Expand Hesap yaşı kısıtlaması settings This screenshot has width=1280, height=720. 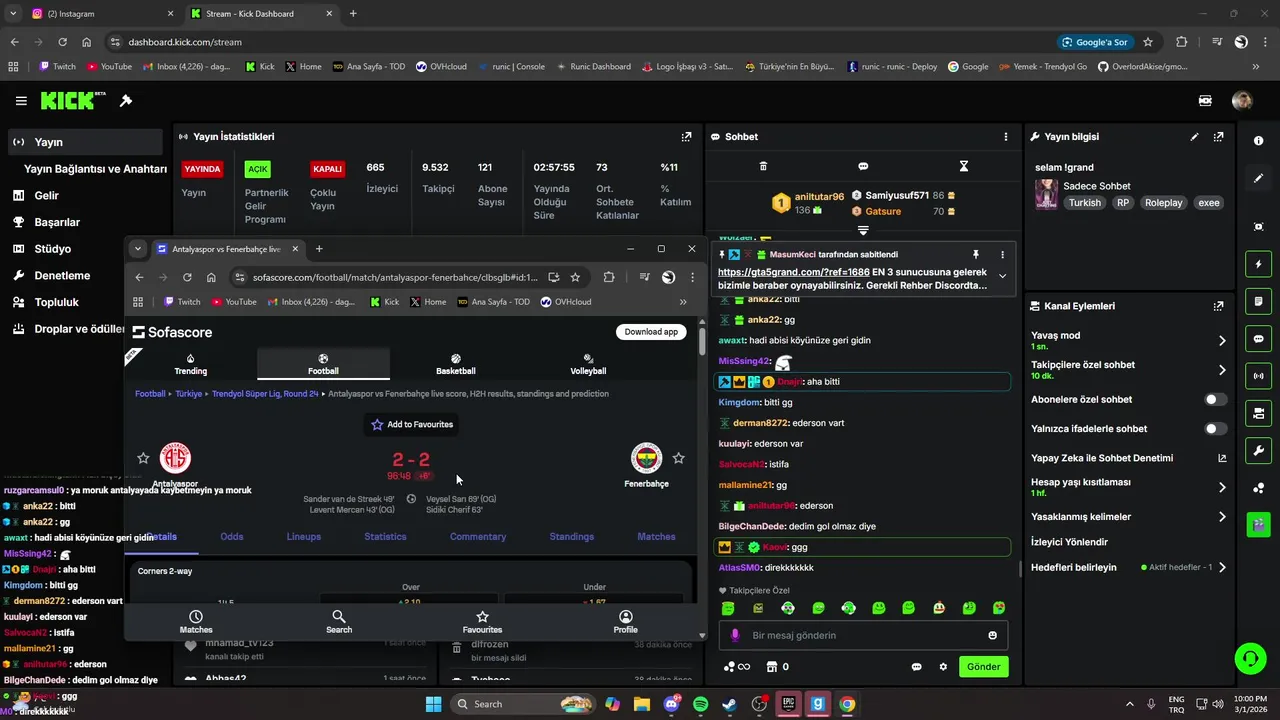point(1222,487)
